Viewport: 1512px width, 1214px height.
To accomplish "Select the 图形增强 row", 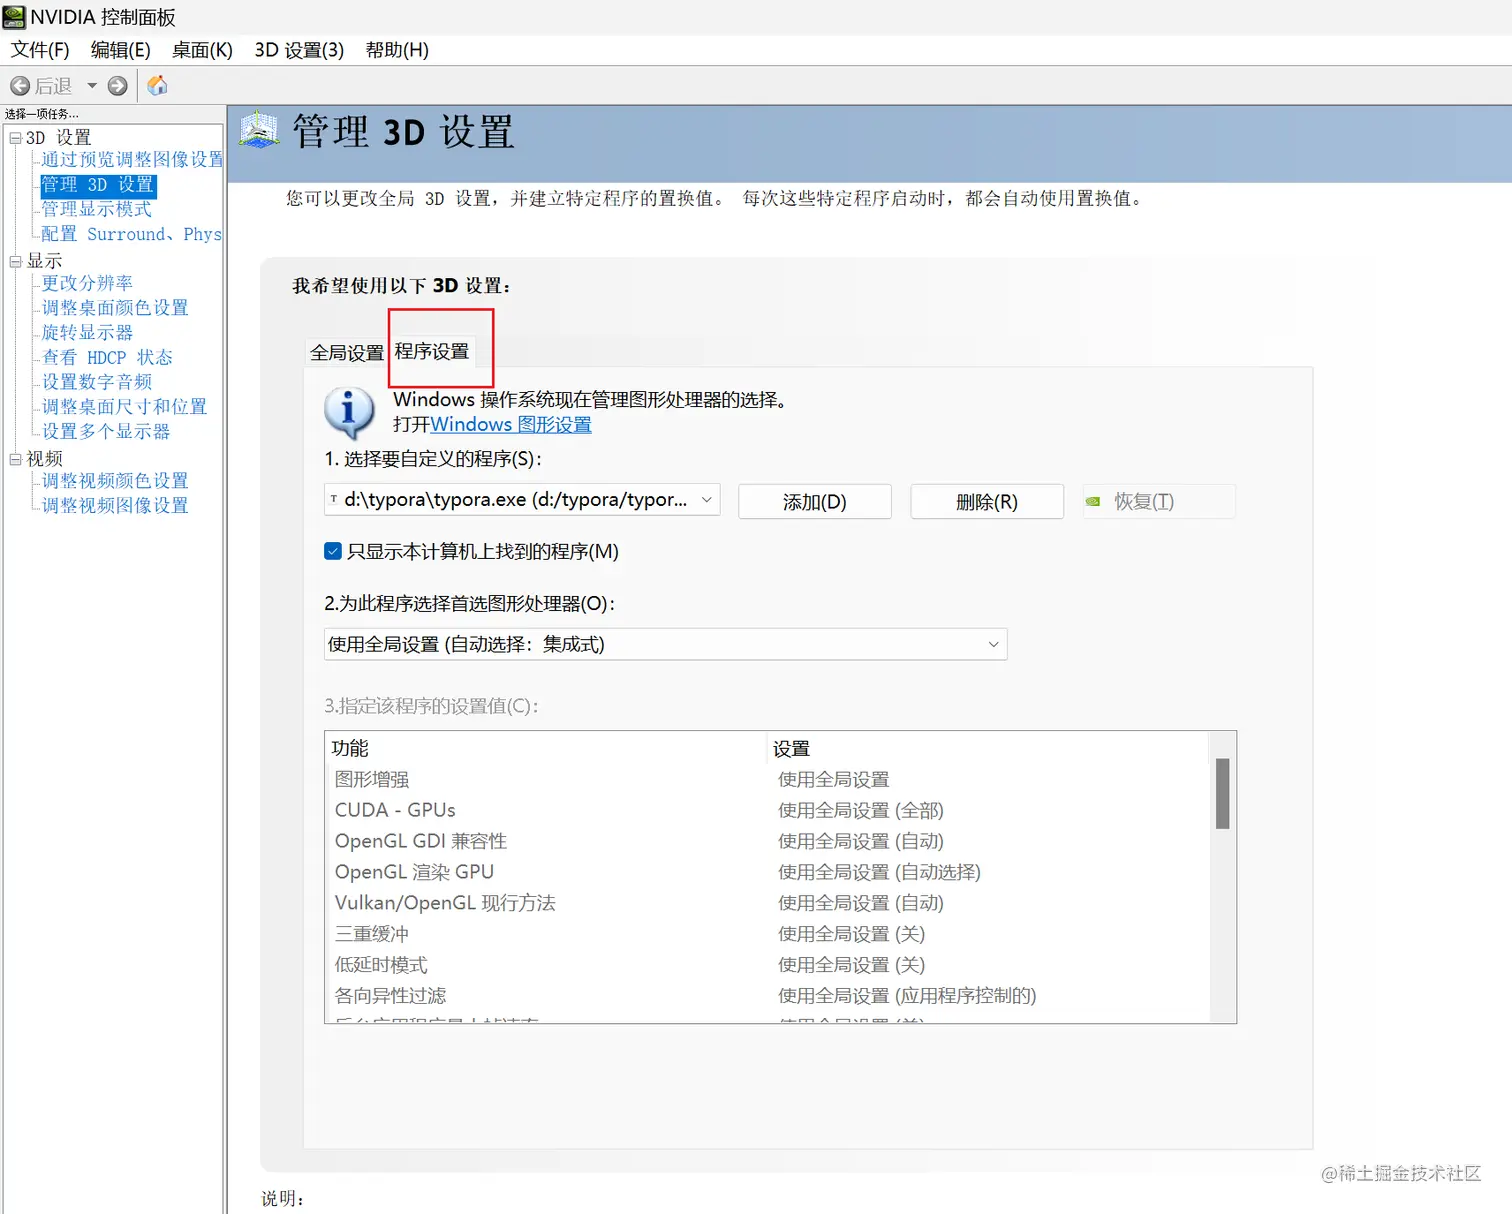I will coord(767,780).
